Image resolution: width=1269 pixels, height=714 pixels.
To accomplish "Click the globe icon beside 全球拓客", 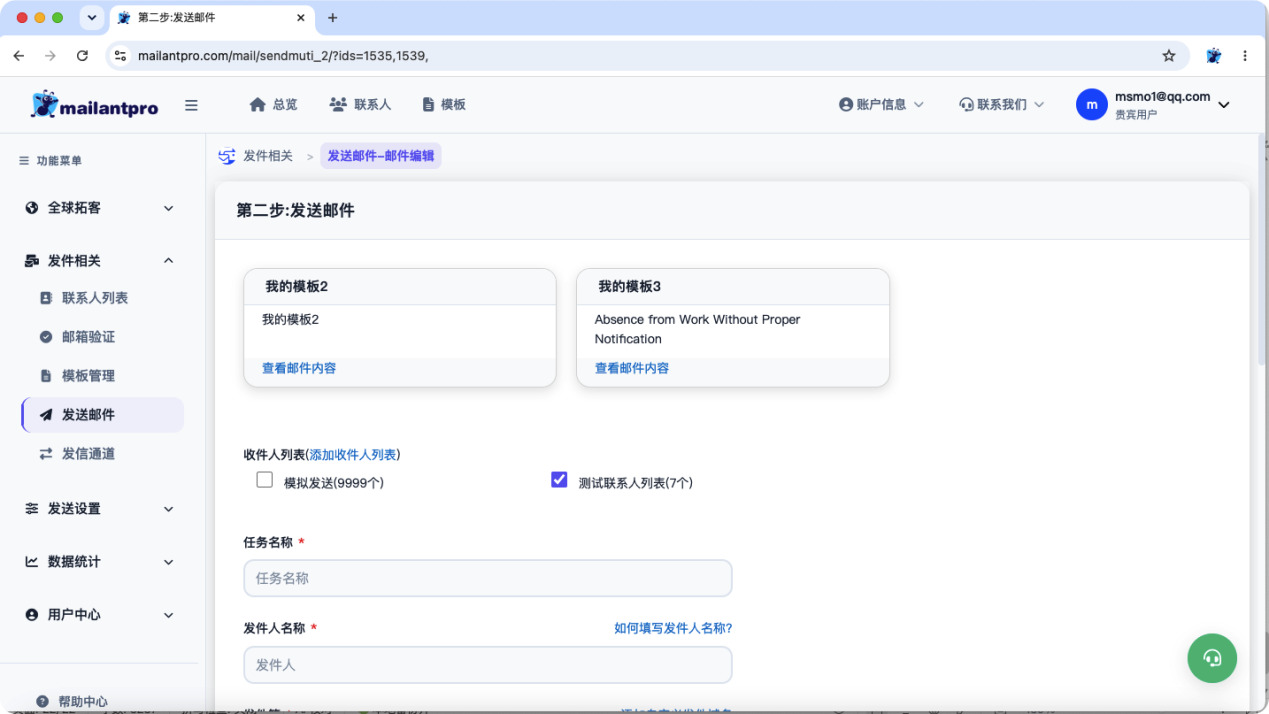I will coord(32,208).
